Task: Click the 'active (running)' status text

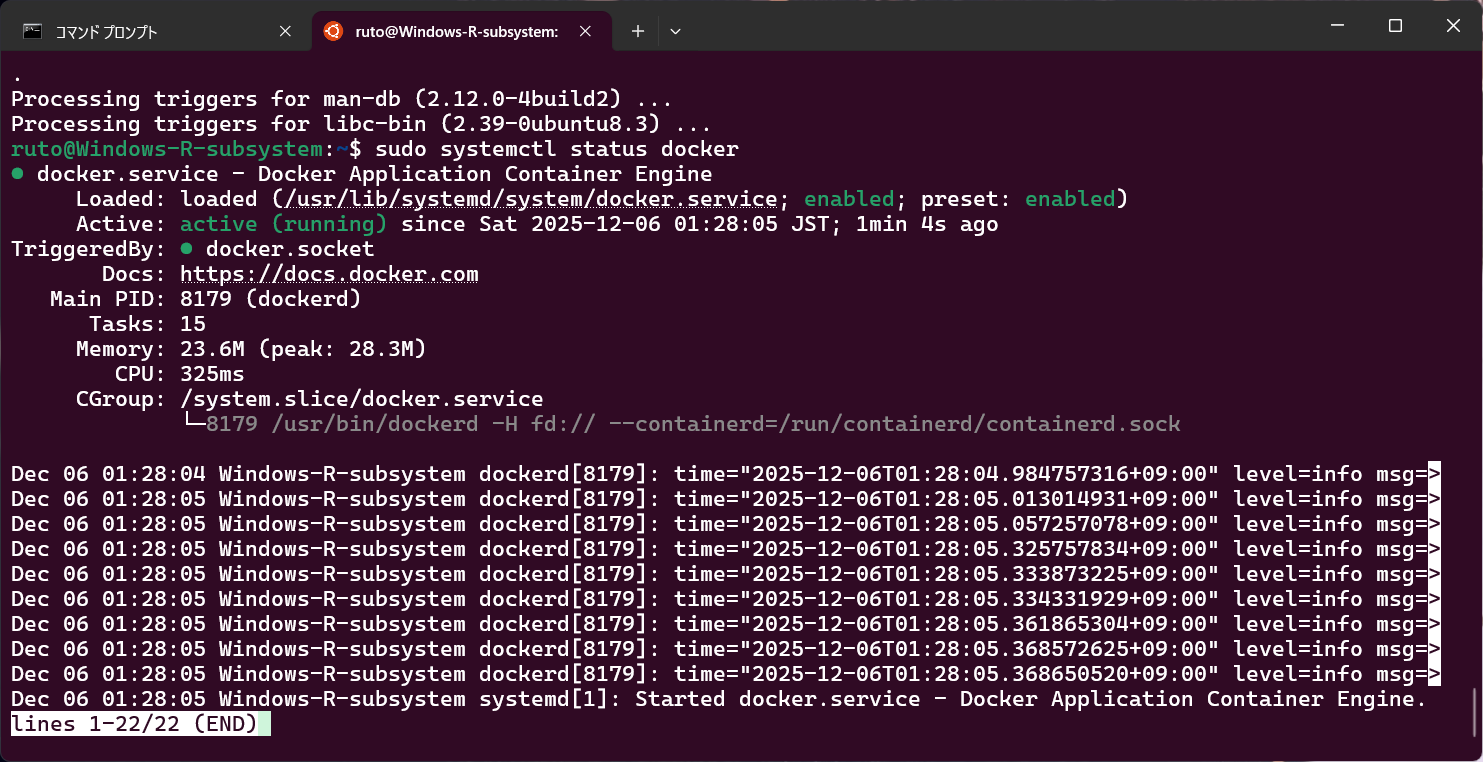Action: click(x=283, y=224)
